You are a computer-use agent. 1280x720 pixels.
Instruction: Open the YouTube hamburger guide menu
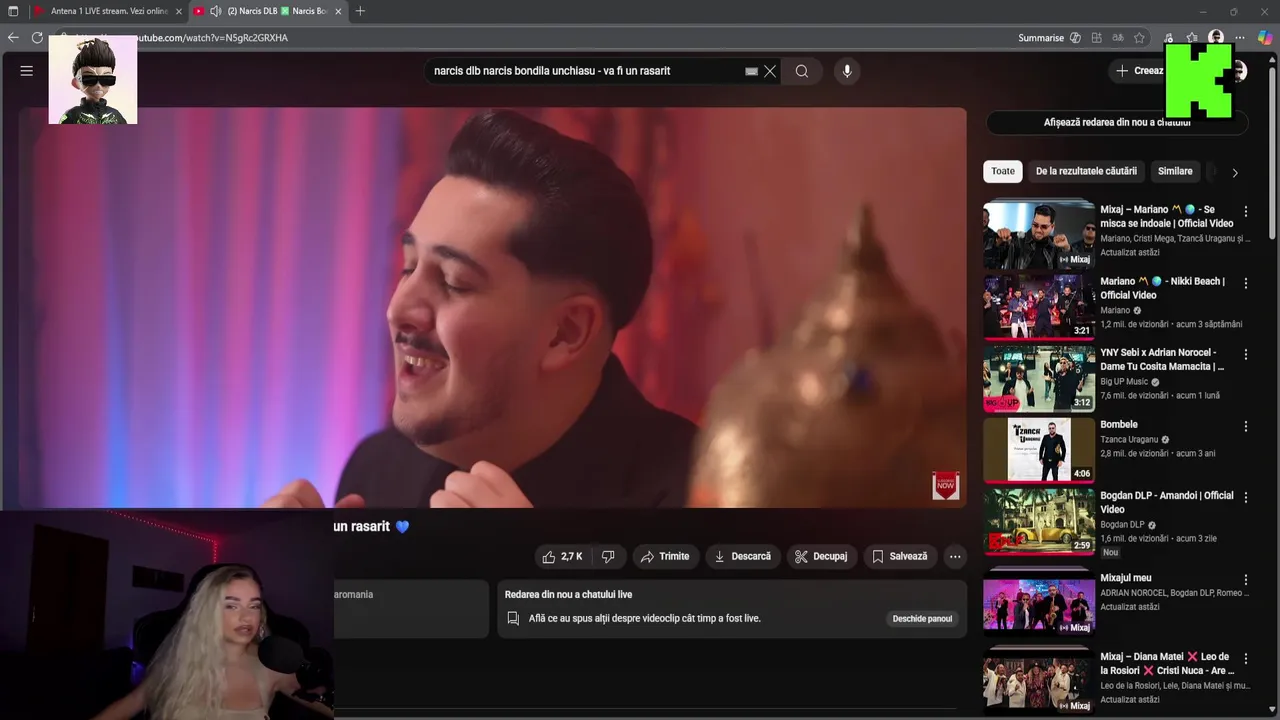click(27, 71)
